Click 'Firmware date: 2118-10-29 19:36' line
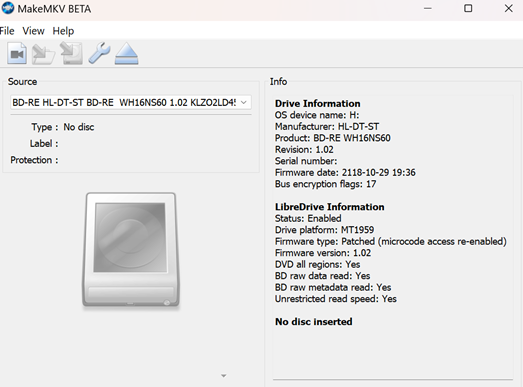 click(x=345, y=172)
